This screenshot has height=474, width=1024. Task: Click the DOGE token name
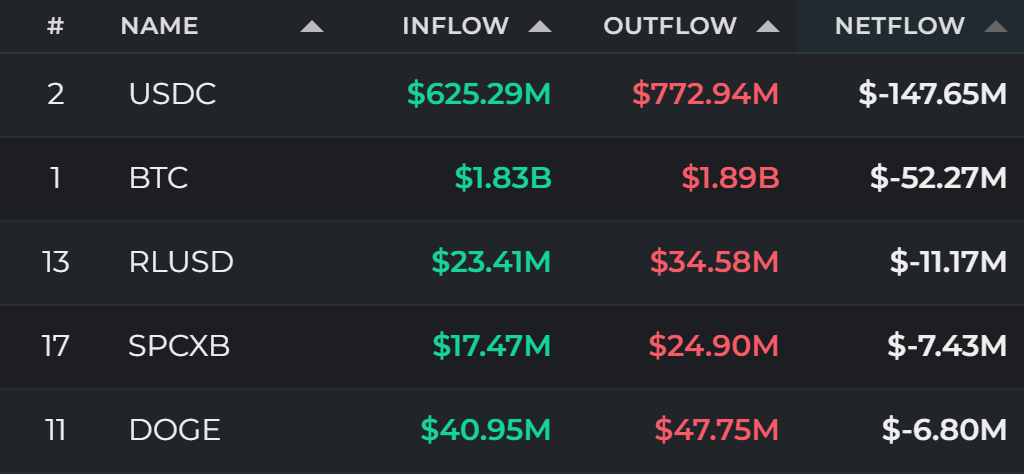click(x=174, y=430)
